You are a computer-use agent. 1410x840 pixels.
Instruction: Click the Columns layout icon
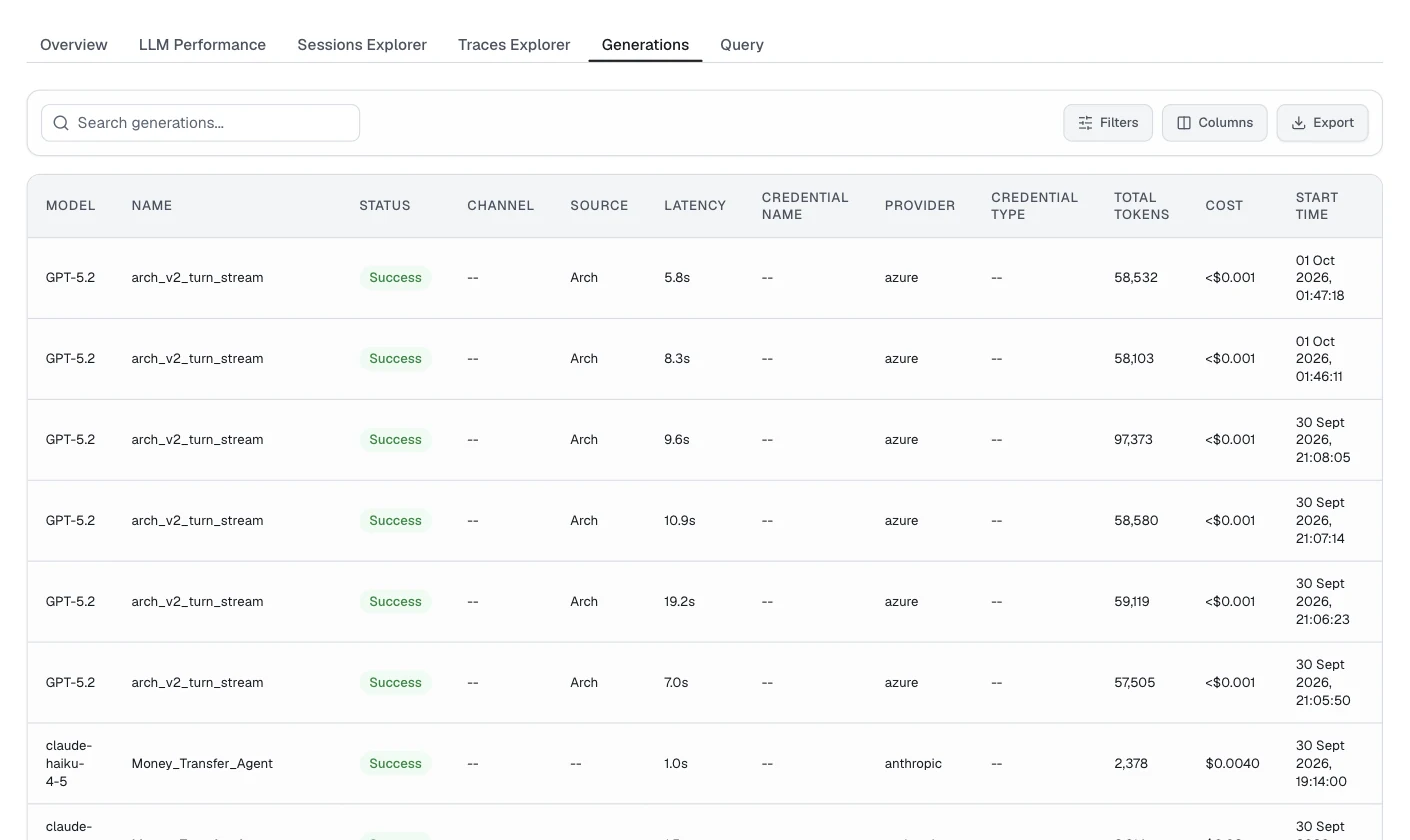[x=1184, y=123]
